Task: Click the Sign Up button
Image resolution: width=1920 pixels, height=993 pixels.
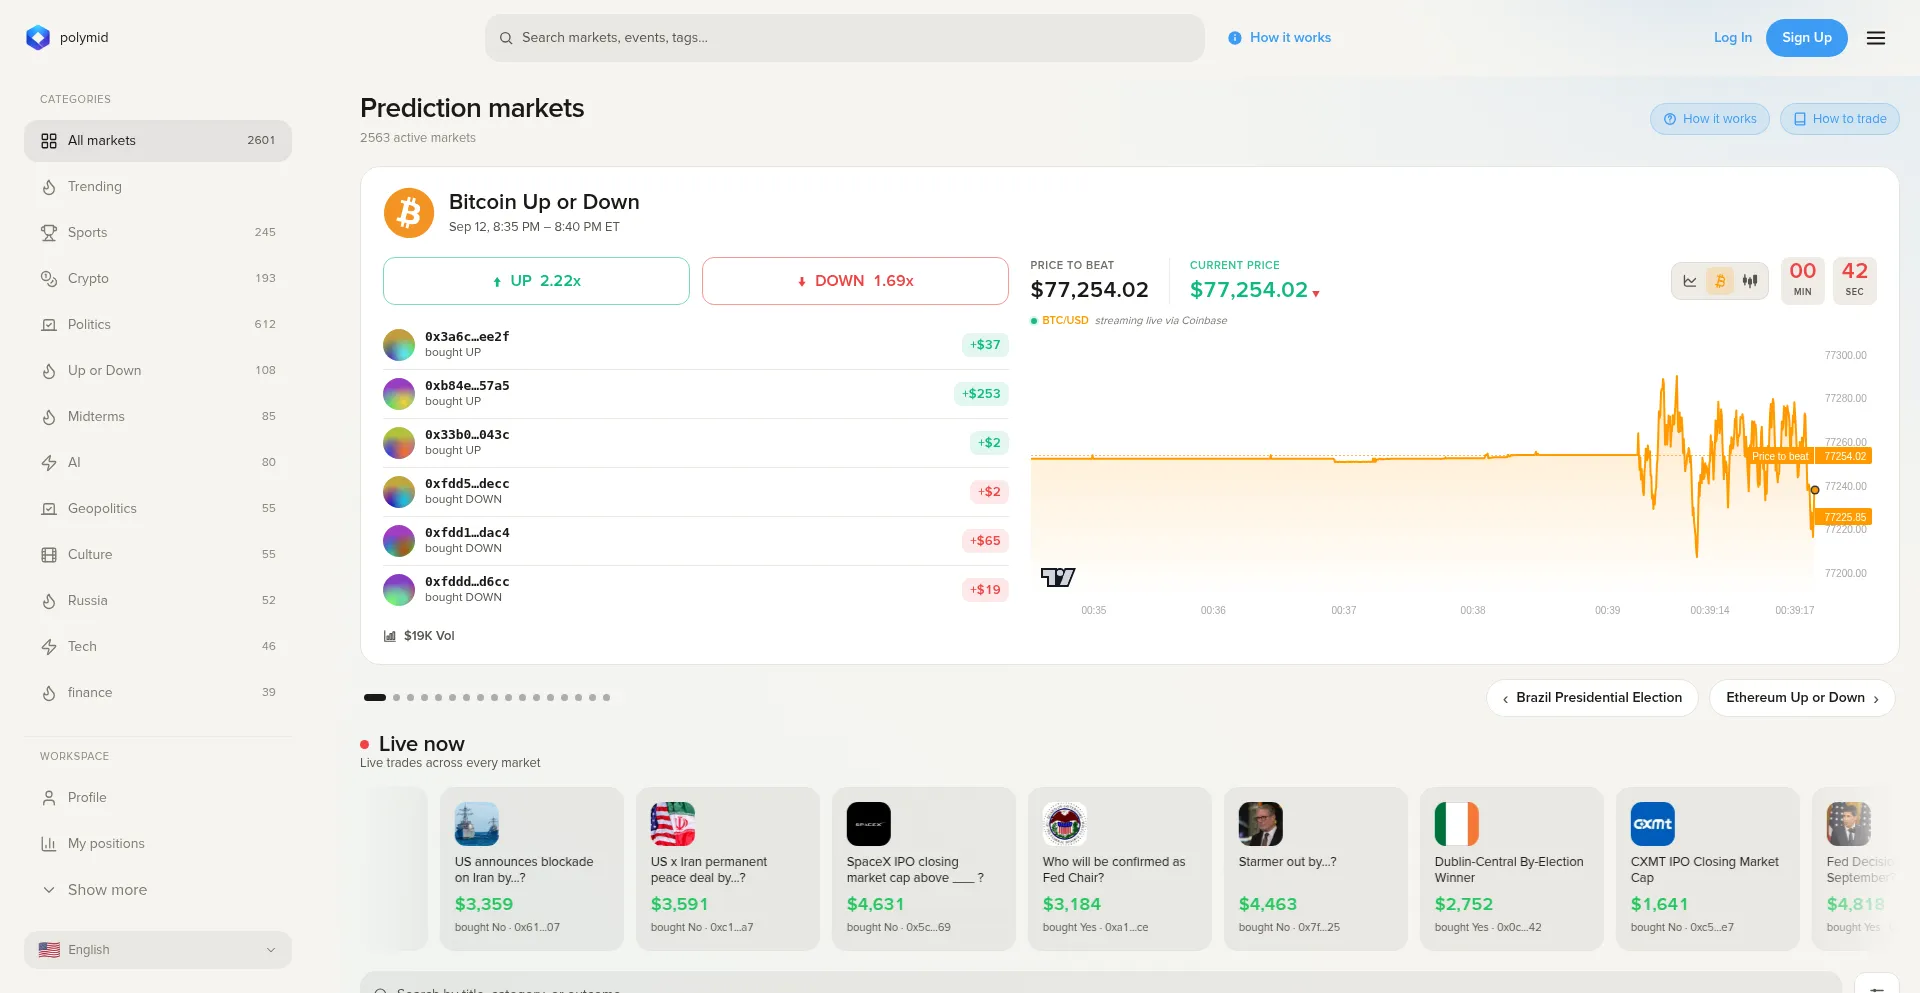Action: [1807, 38]
